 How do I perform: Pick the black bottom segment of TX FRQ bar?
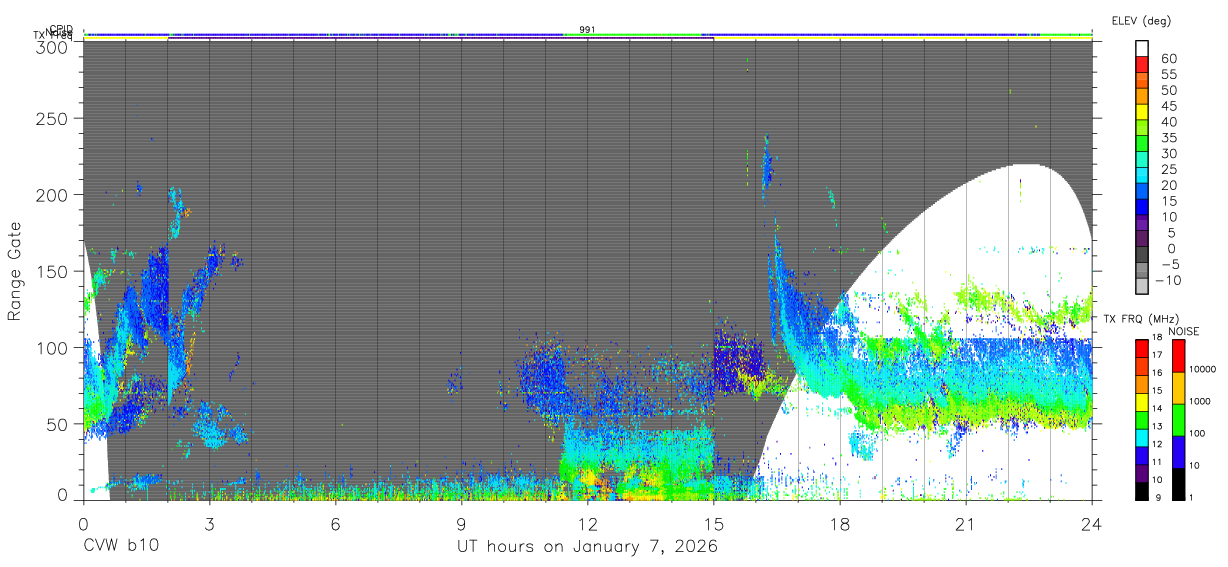pyautogui.click(x=1142, y=492)
